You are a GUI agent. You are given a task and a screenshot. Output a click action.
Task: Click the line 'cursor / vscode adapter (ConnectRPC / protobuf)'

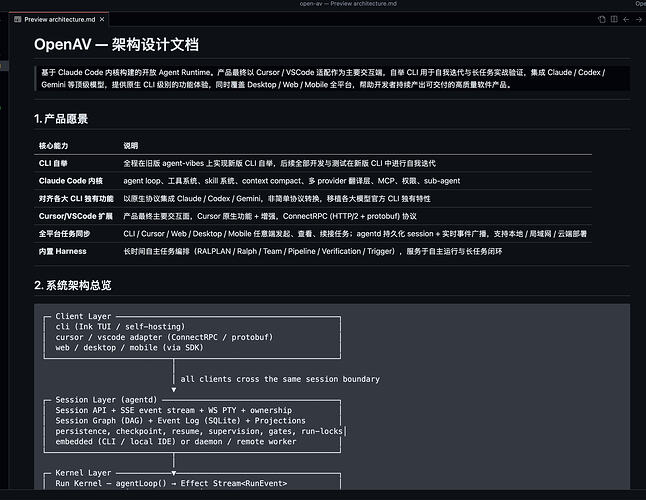pyautogui.click(x=164, y=337)
